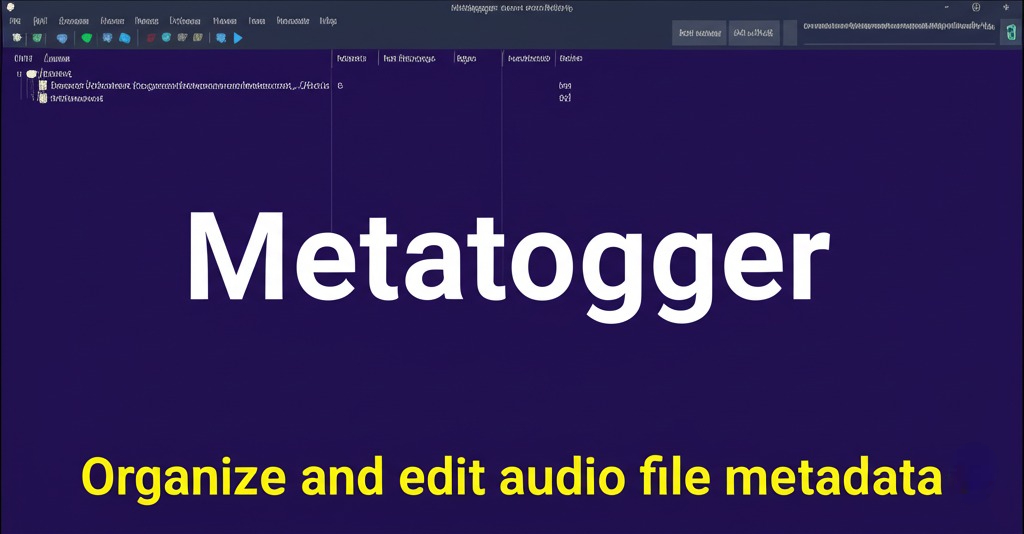Click the blue icon just left of play arrow
This screenshot has width=1024, height=534.
221,38
